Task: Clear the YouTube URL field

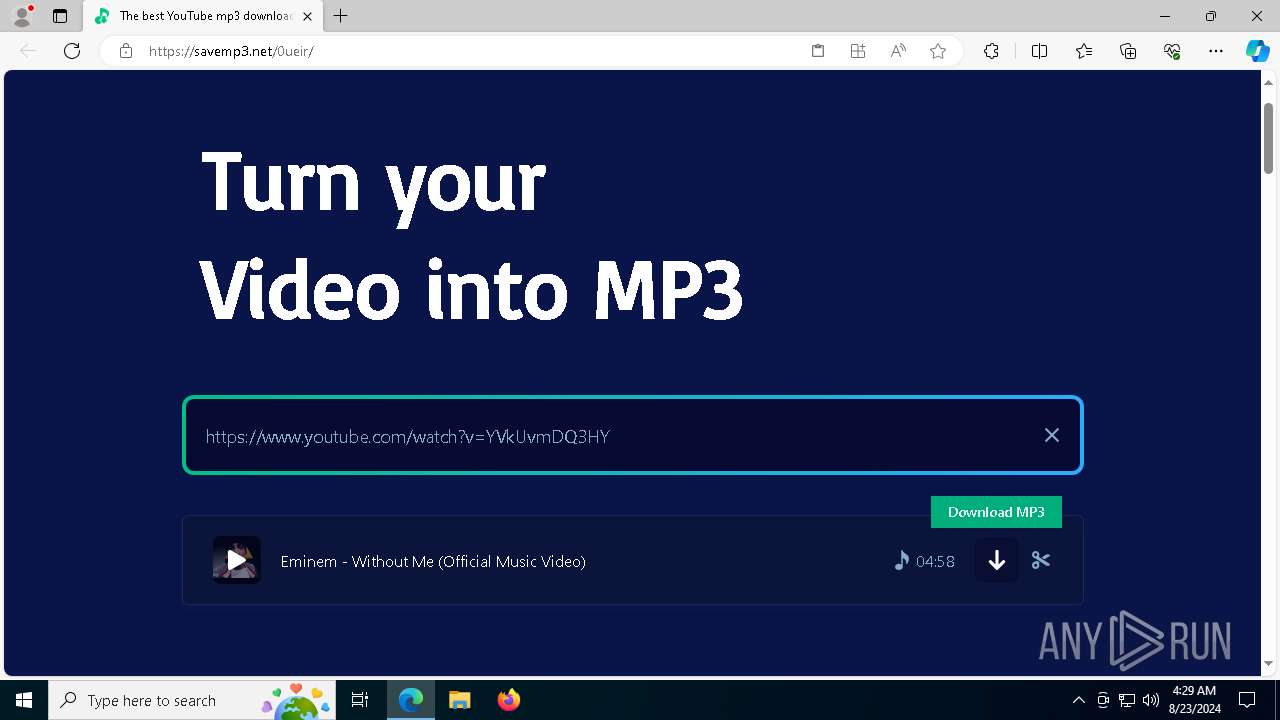Action: tap(1051, 435)
